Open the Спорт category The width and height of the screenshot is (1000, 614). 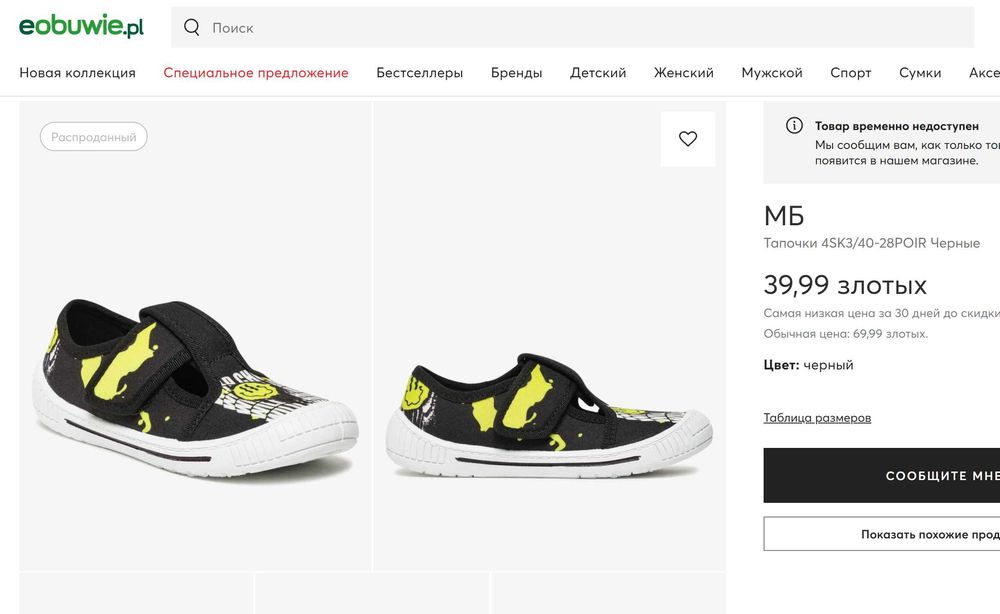(x=851, y=73)
